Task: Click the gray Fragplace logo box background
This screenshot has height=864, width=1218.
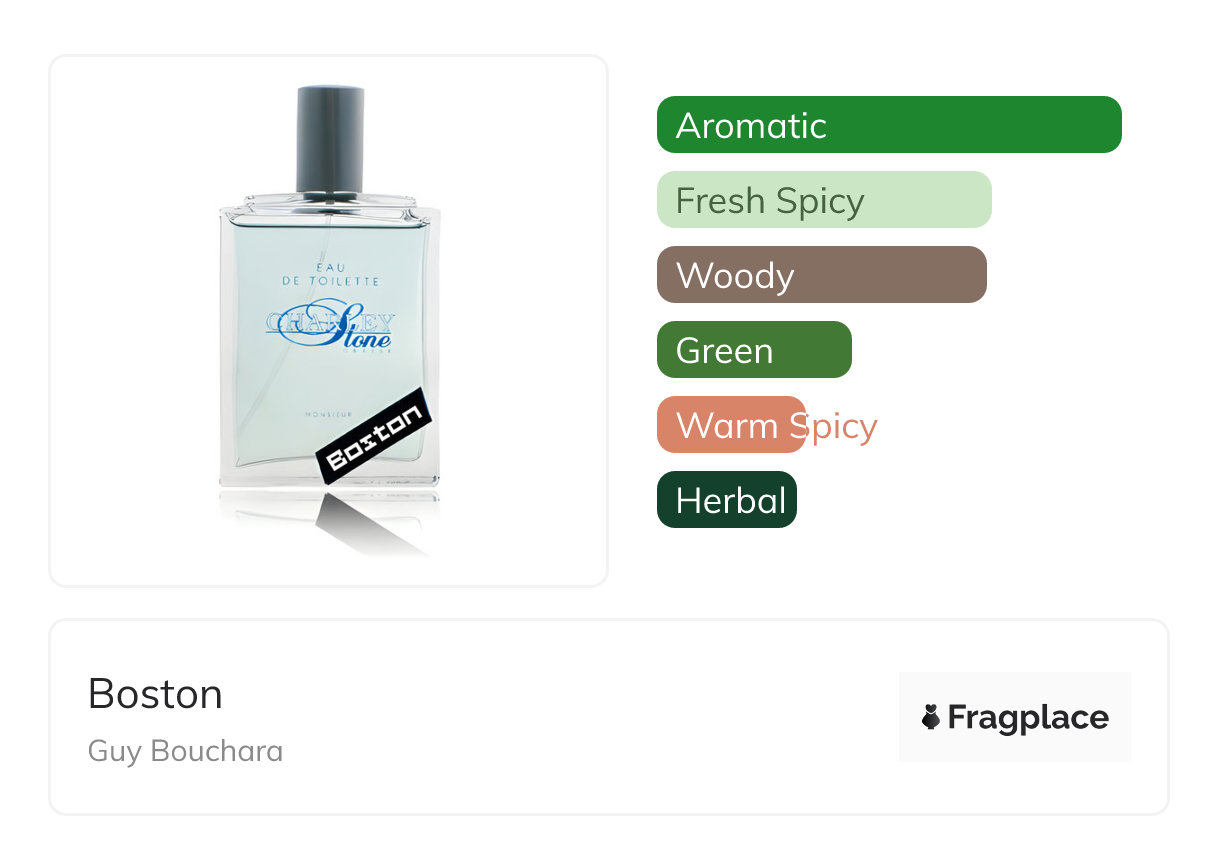Action: [x=1015, y=717]
